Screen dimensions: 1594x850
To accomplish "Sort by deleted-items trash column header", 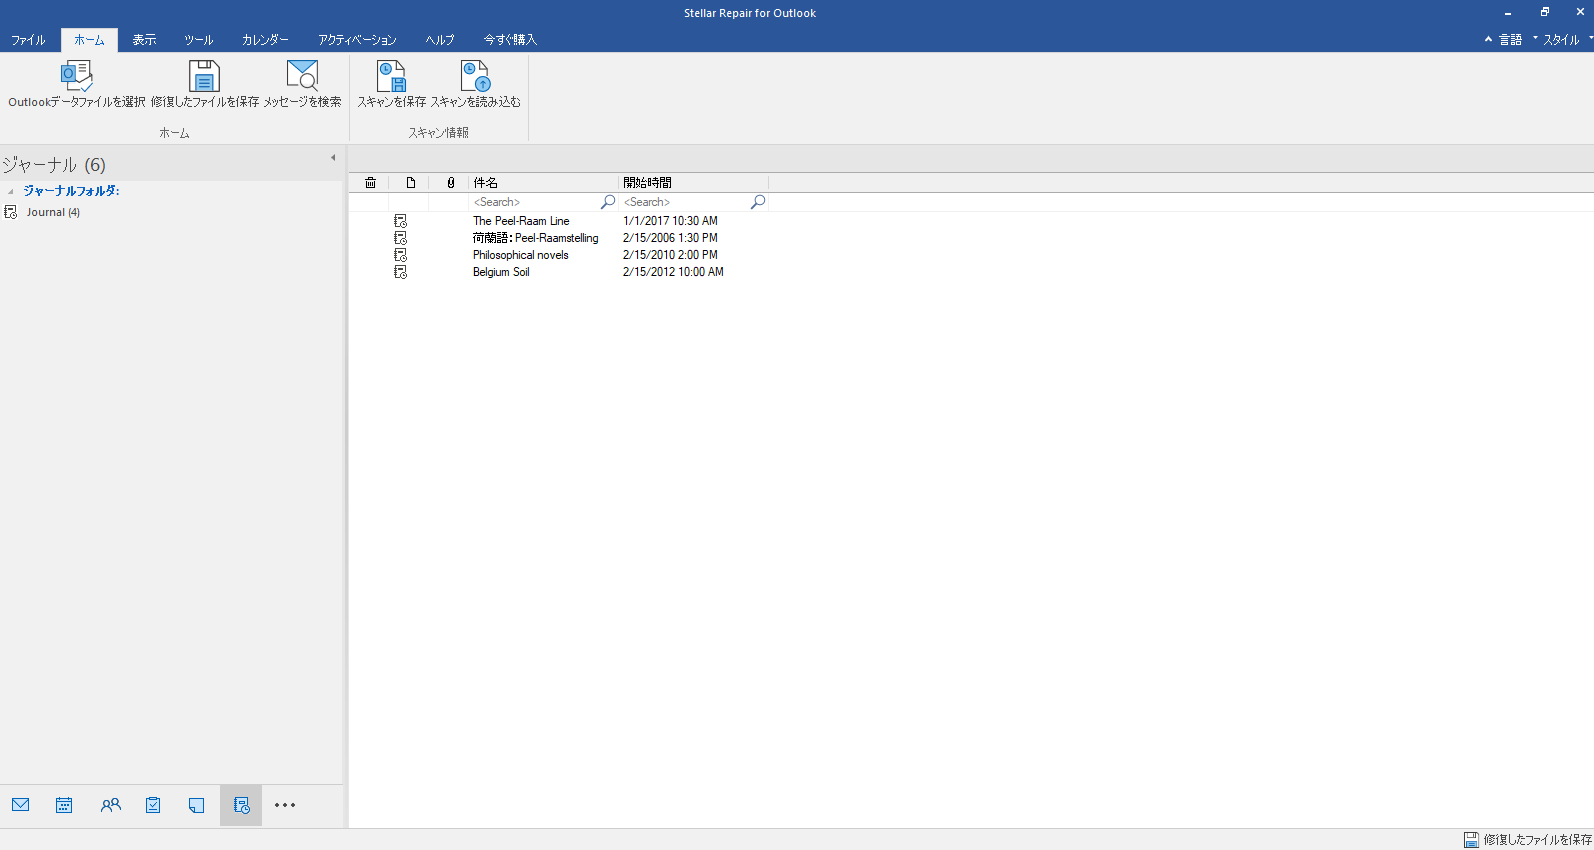I will (370, 183).
